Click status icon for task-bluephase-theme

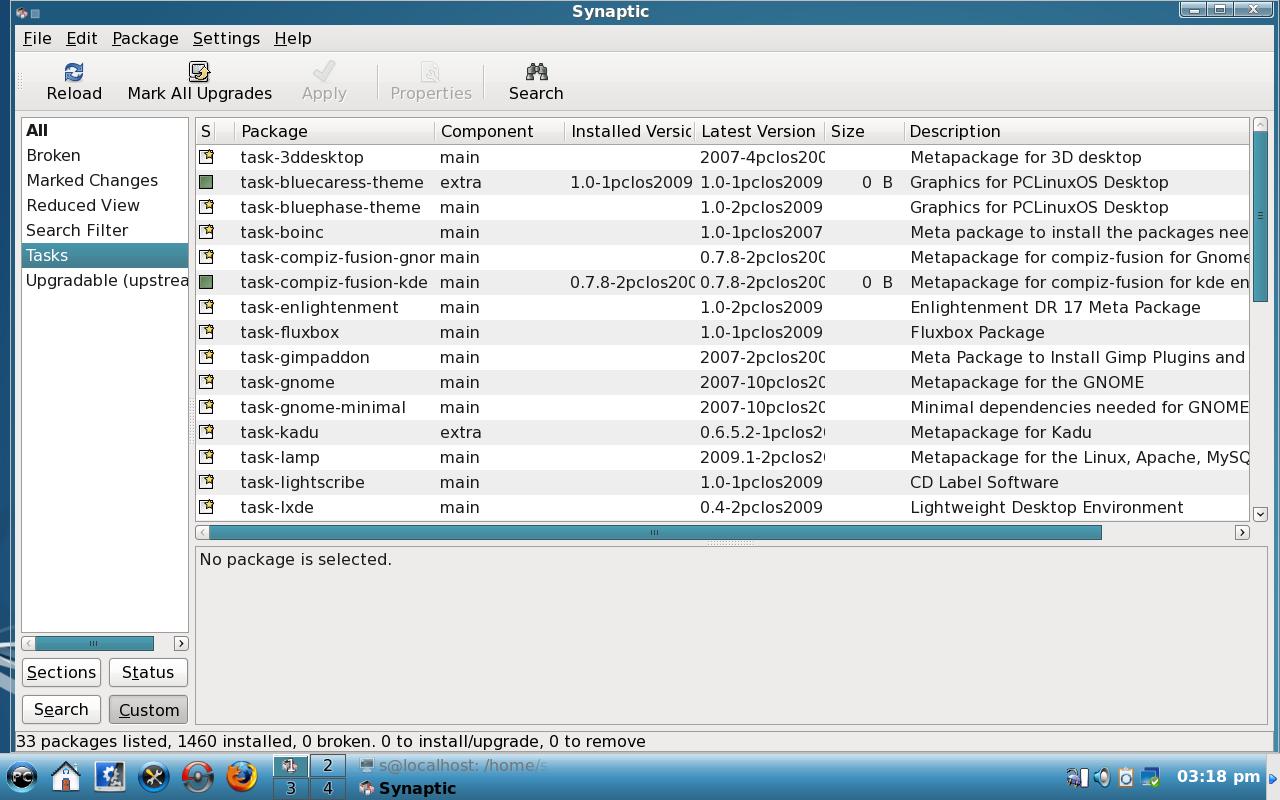206,207
